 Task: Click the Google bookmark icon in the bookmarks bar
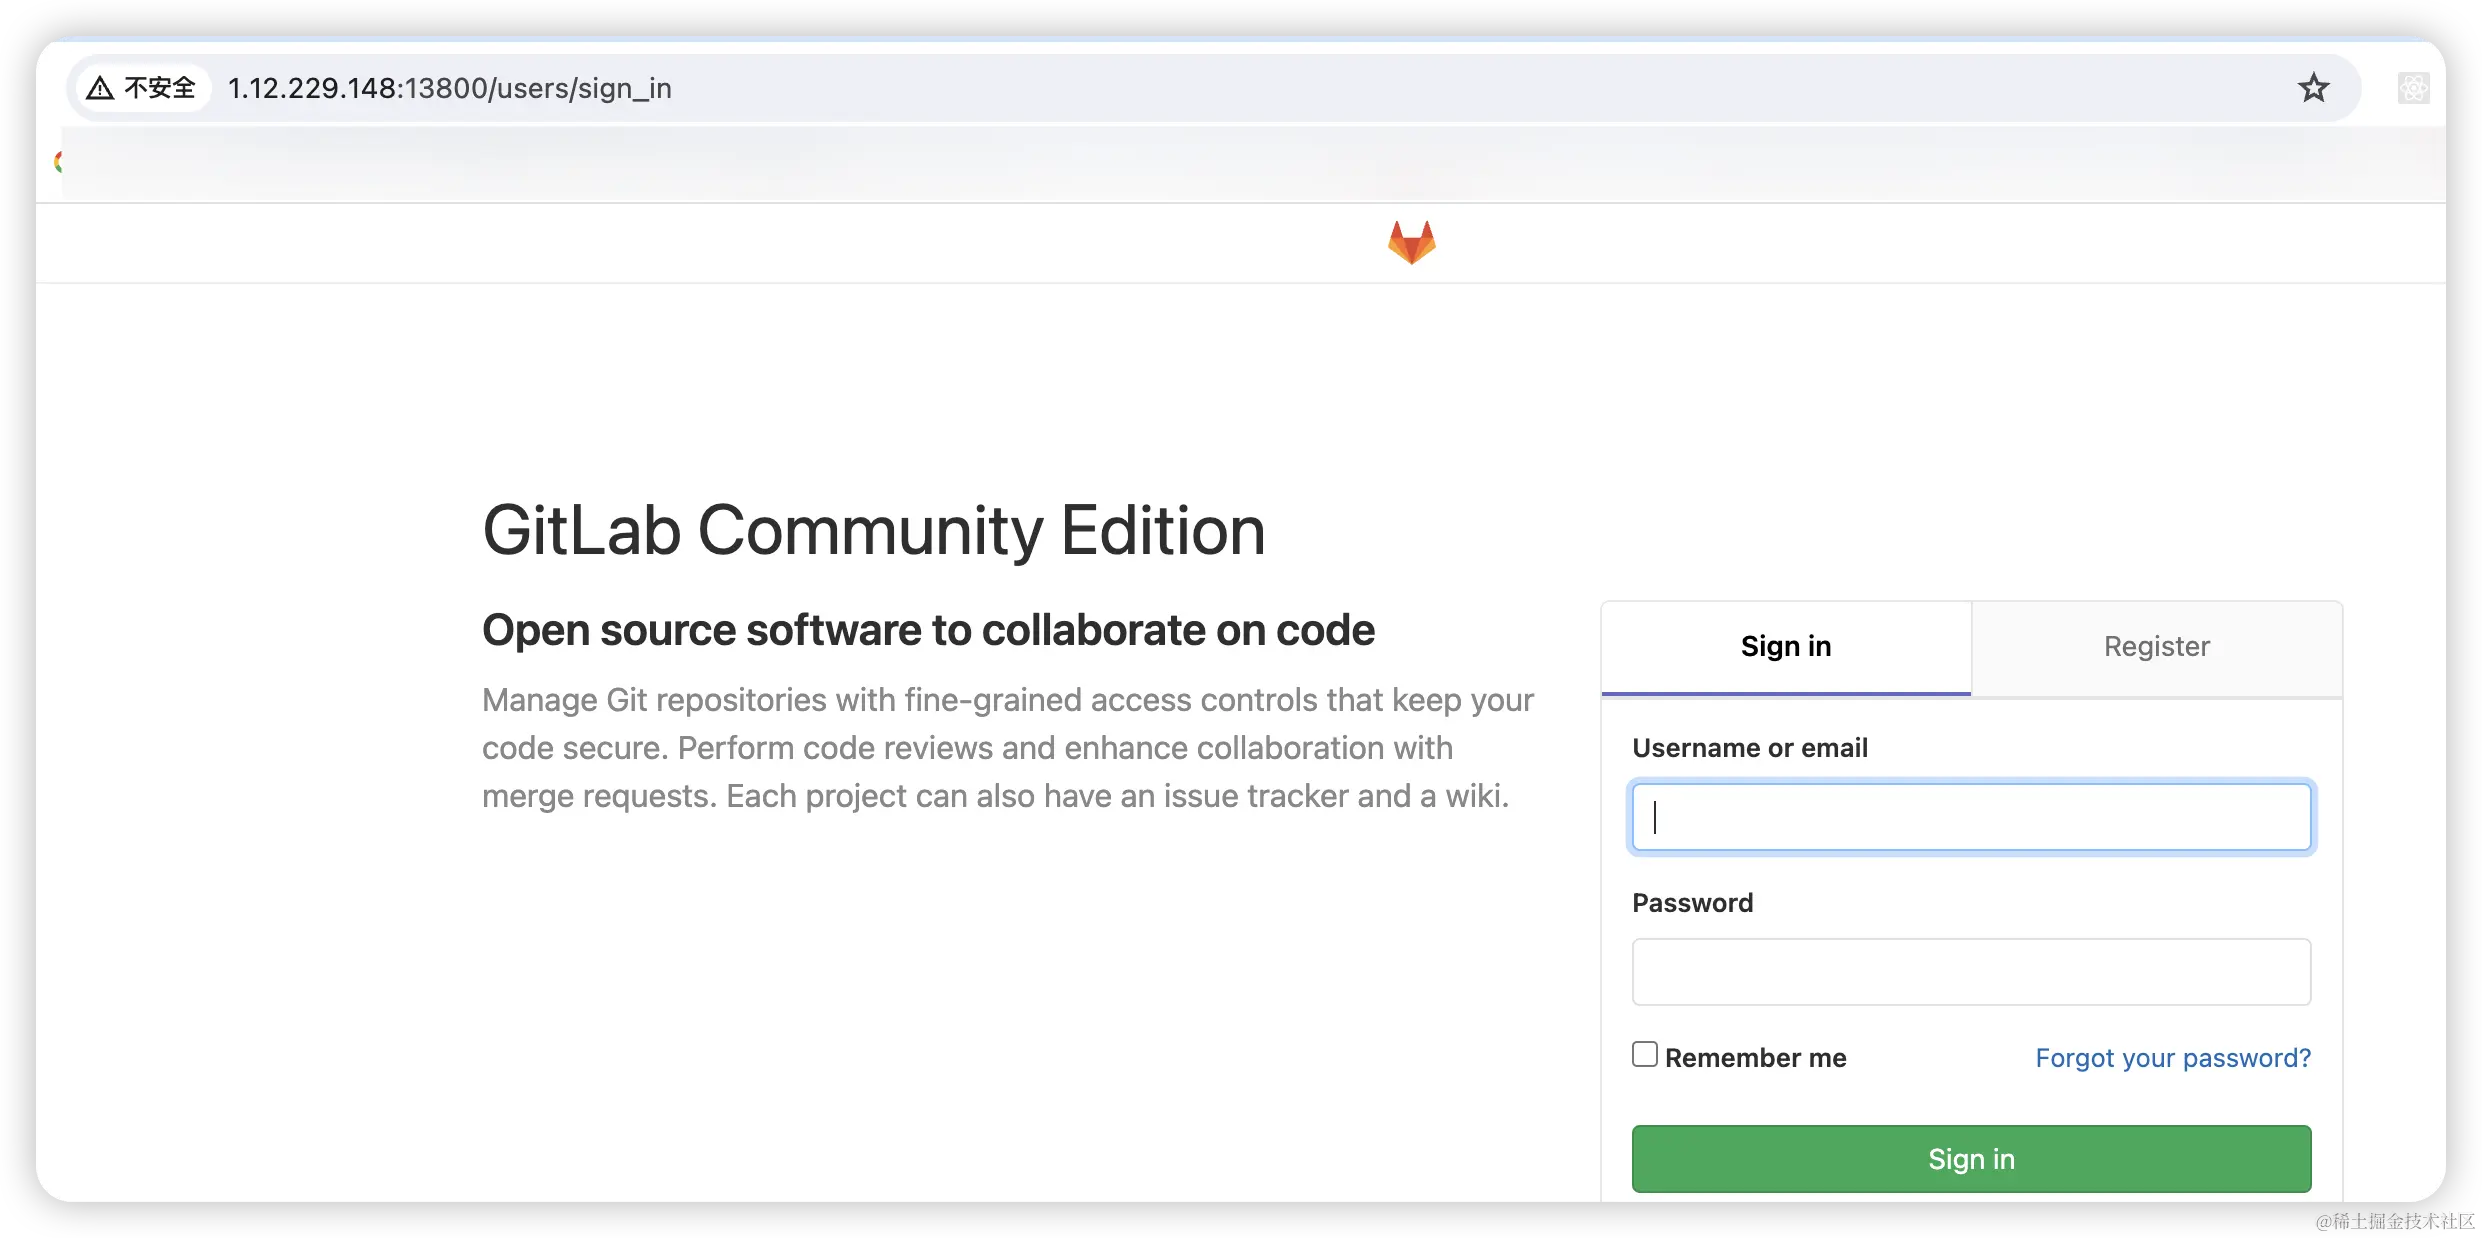click(59, 161)
